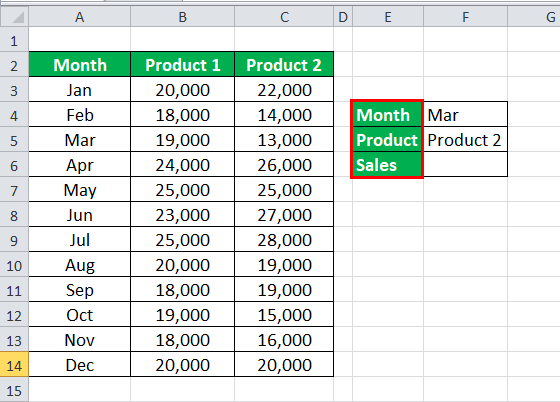Screen dimensions: 560x402
Task: Select Jan's Product 1 value 20,000
Action: (182, 89)
